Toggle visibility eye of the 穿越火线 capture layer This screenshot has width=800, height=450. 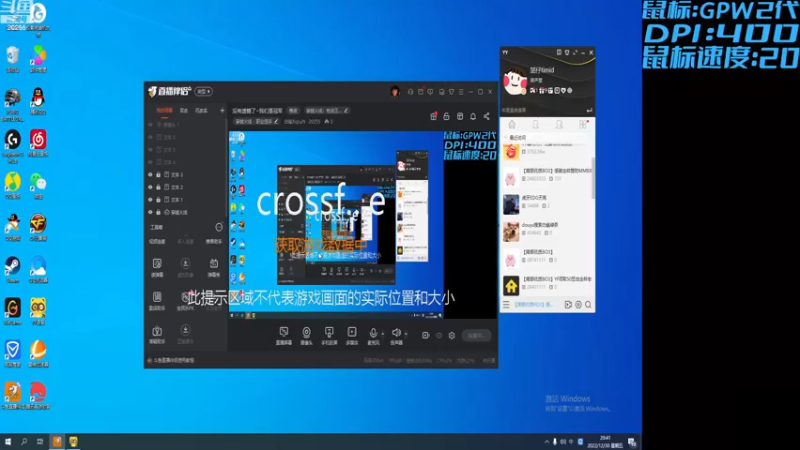151,212
